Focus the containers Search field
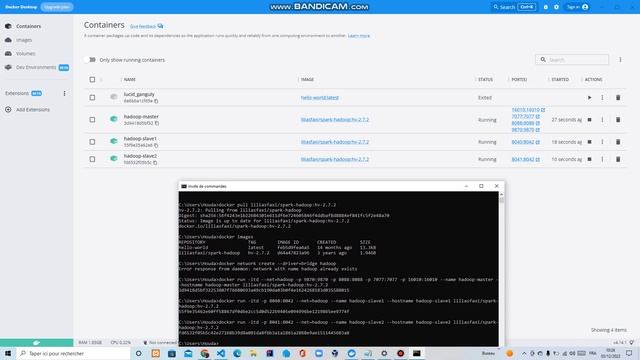 point(572,60)
